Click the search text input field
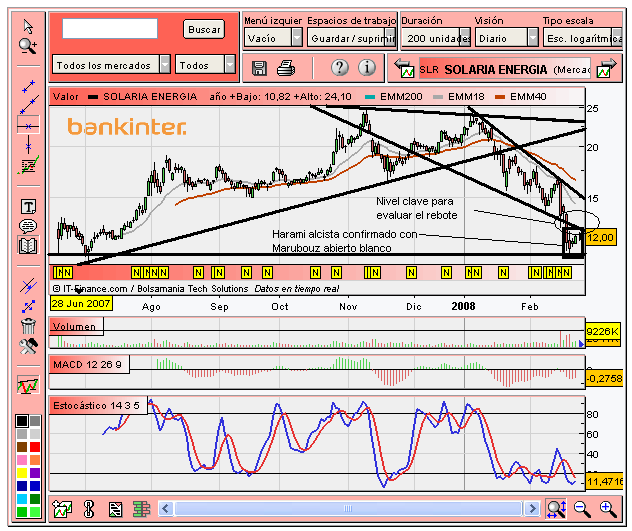Image resolution: width=632 pixels, height=531 pixels. coord(110,29)
